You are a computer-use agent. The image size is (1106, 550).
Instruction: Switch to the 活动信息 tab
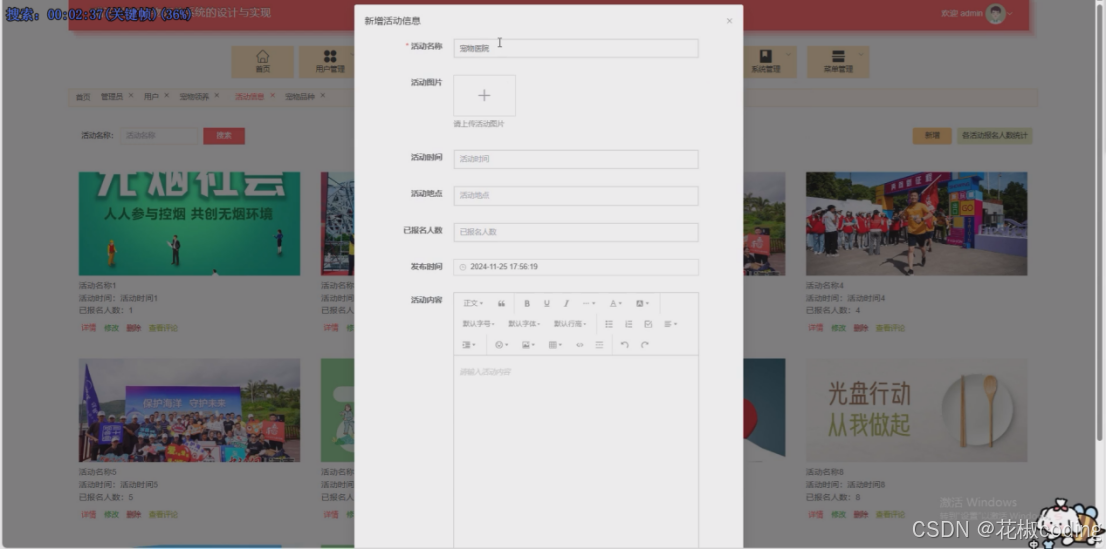(250, 97)
